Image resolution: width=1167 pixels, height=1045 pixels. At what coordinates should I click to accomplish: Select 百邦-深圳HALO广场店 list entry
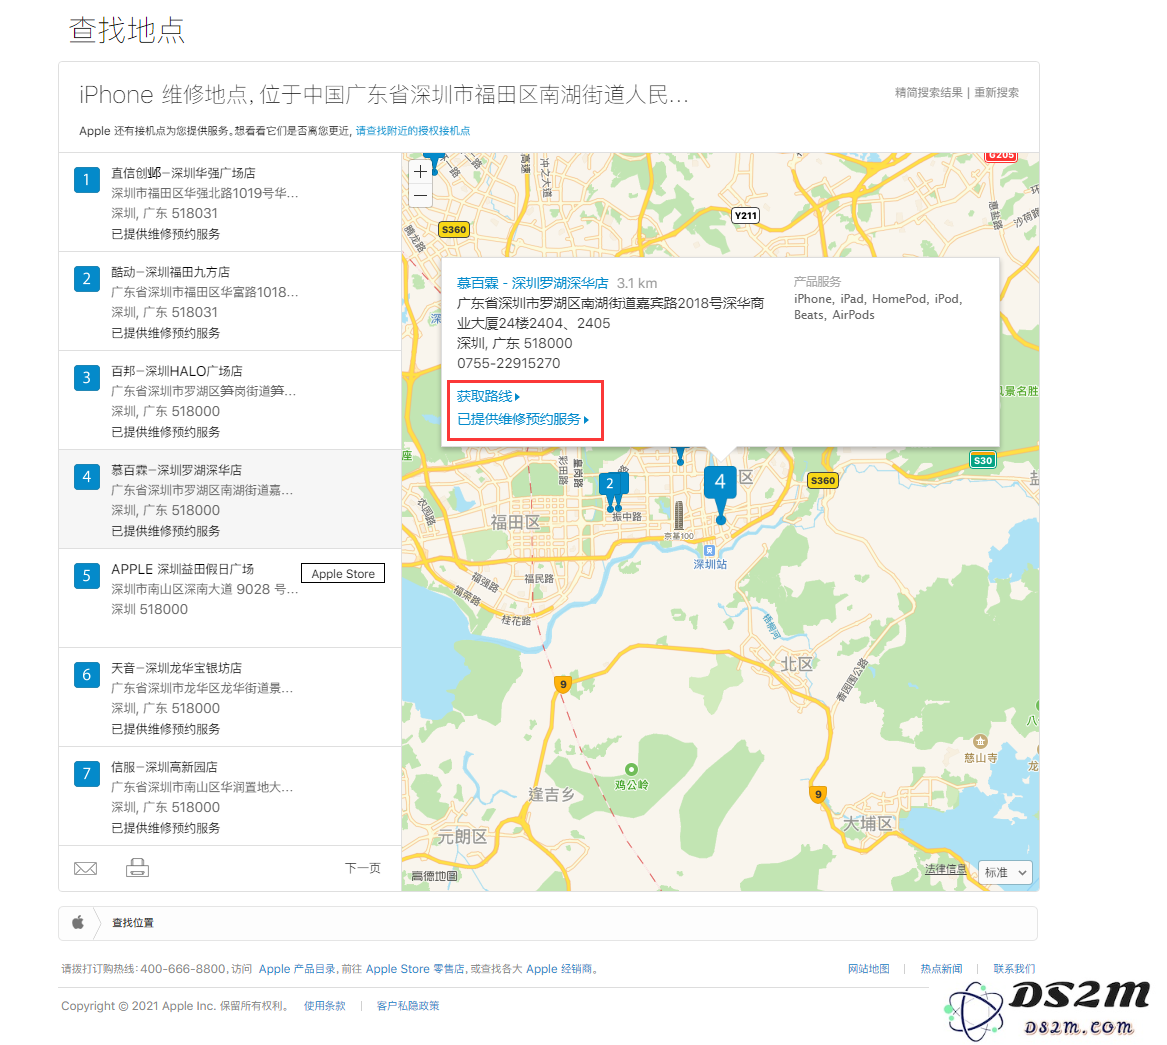tap(230, 400)
